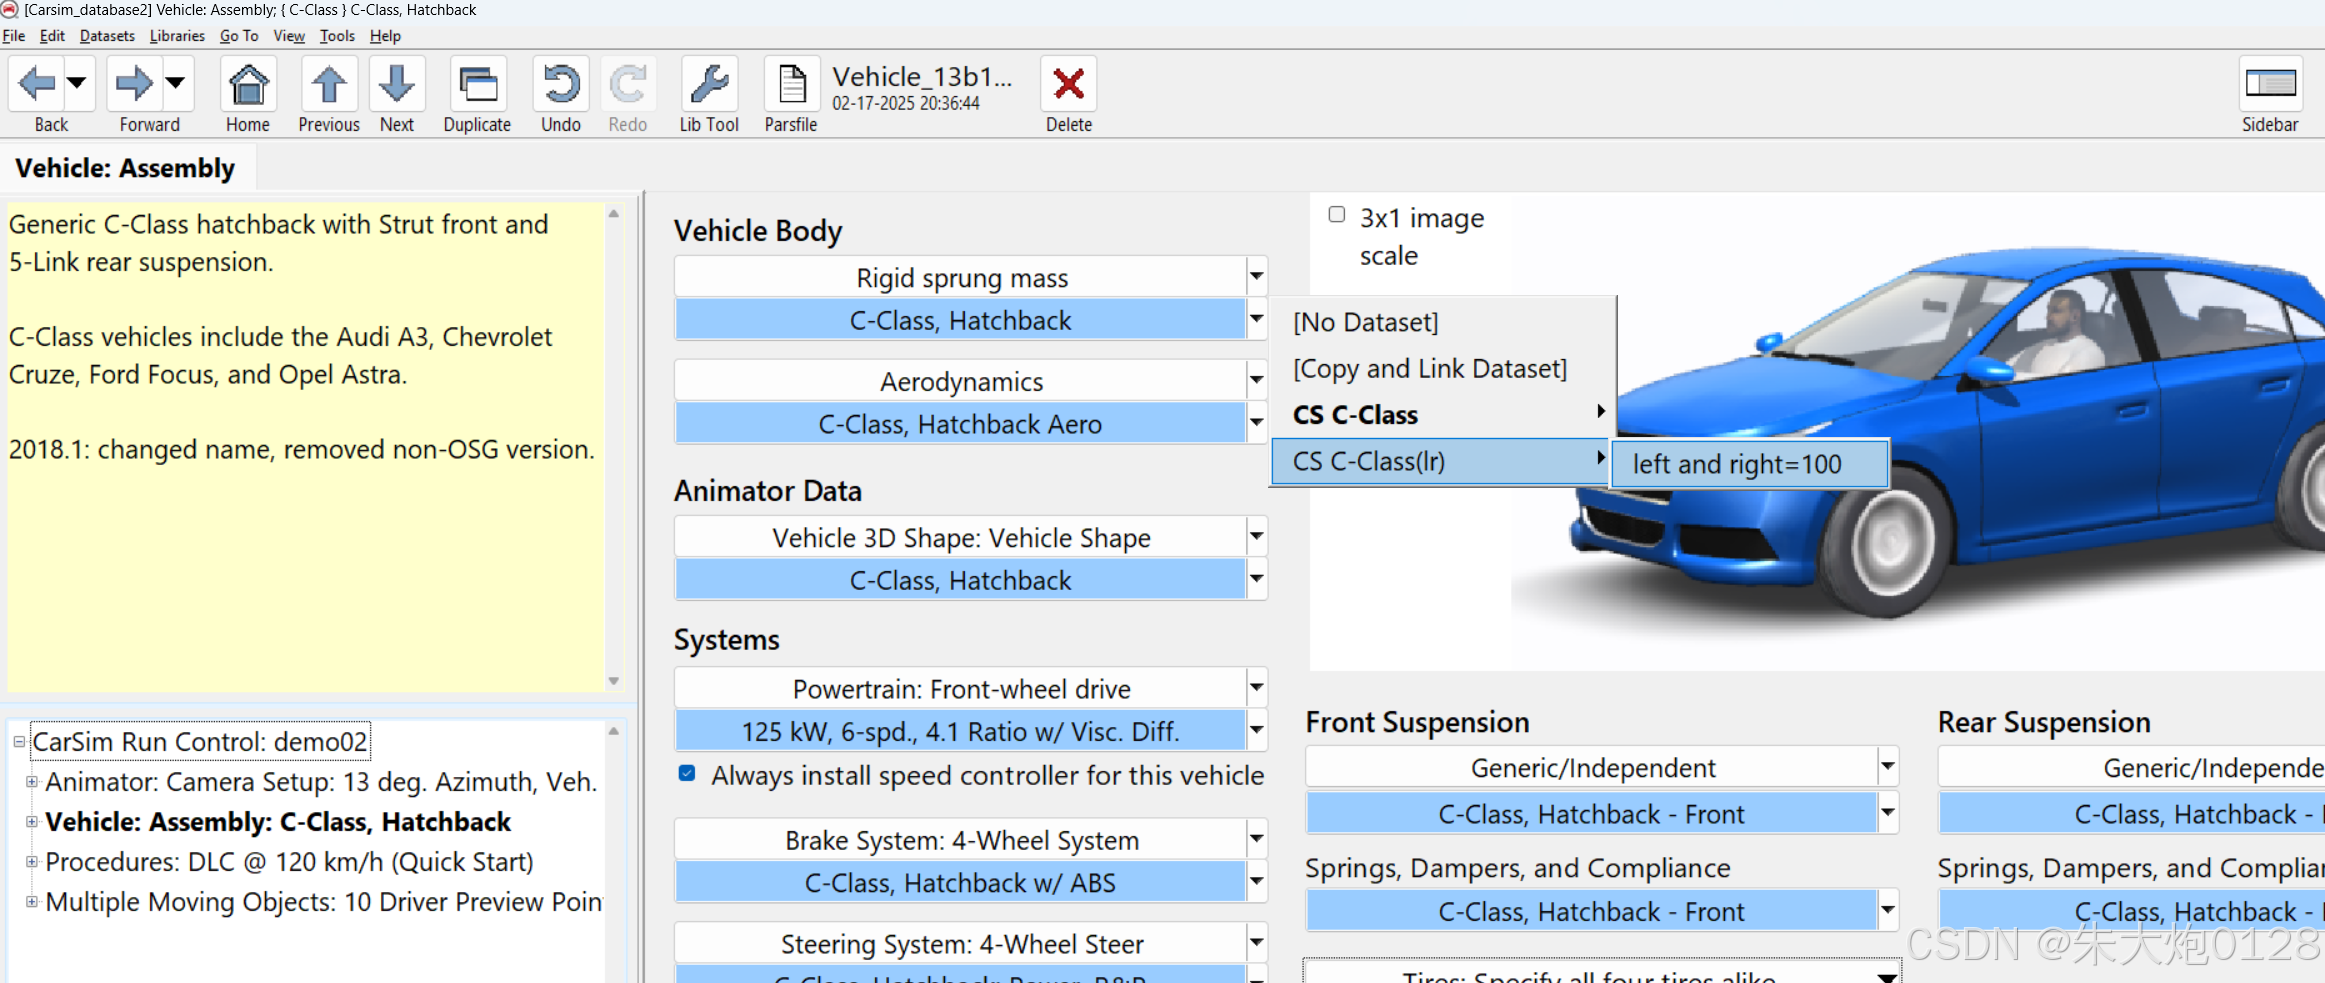Open the Rigid sprung mass dropdown
Screen dimensions: 2325x983
(x=1257, y=276)
